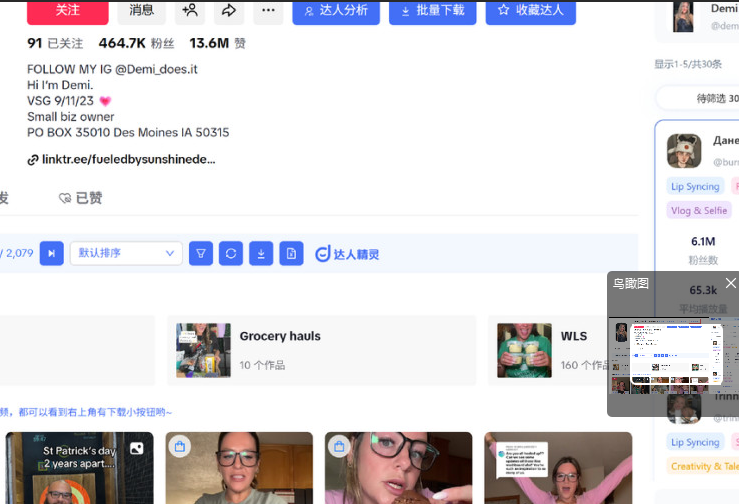739x504 pixels.
Task: Click the second Lip Syncing tag near bottom
Action: click(x=695, y=442)
